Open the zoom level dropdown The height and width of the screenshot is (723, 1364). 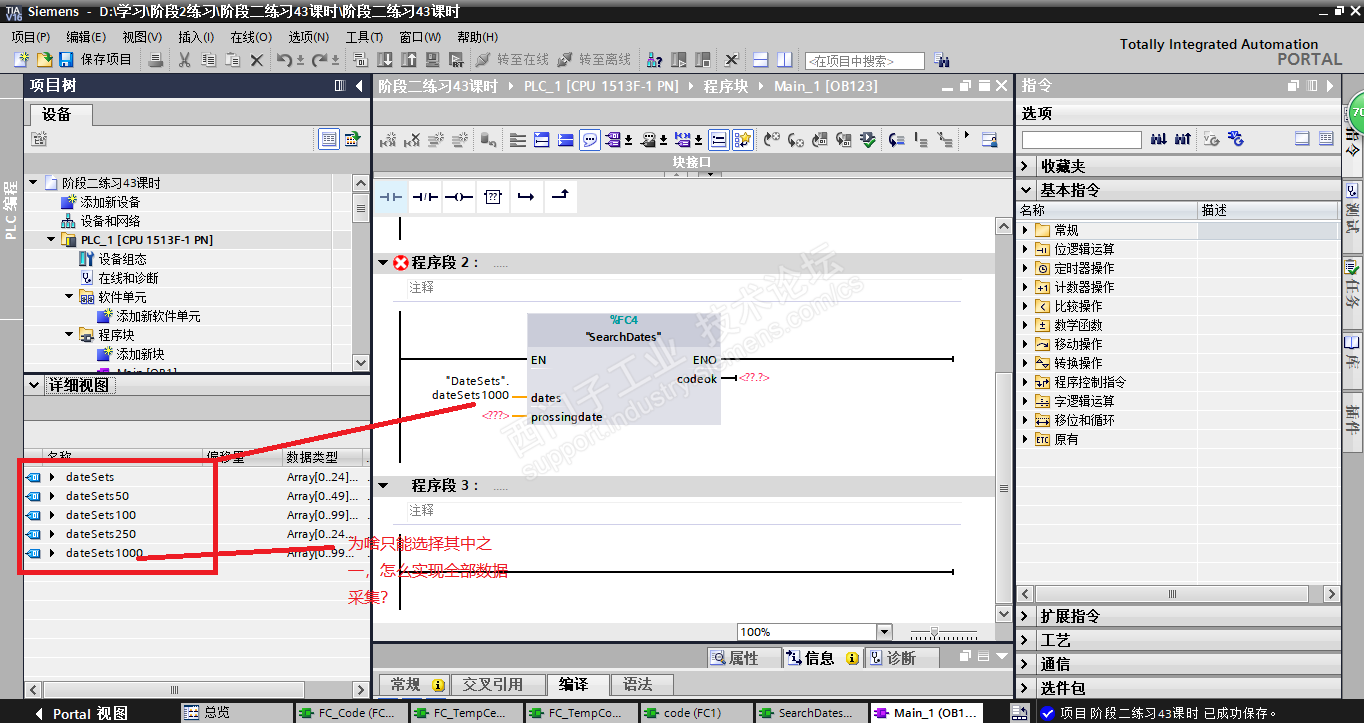click(x=883, y=632)
